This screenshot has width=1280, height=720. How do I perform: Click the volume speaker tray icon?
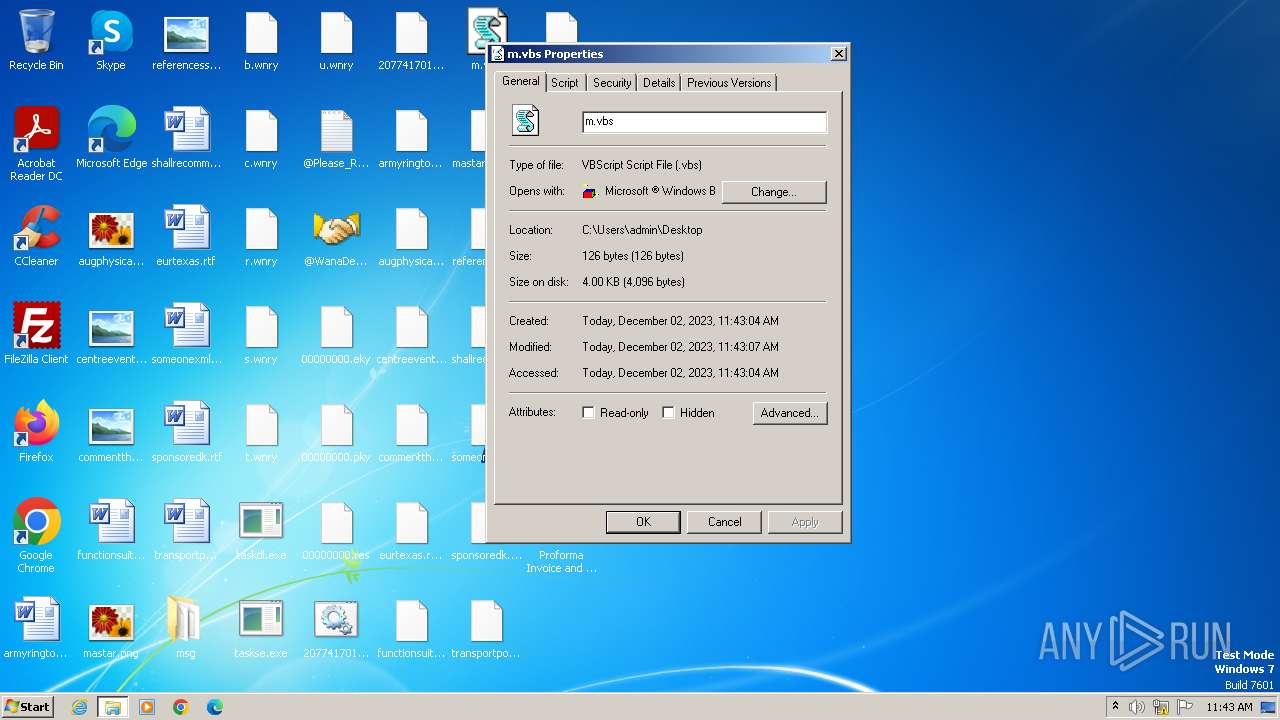pyautogui.click(x=1137, y=707)
